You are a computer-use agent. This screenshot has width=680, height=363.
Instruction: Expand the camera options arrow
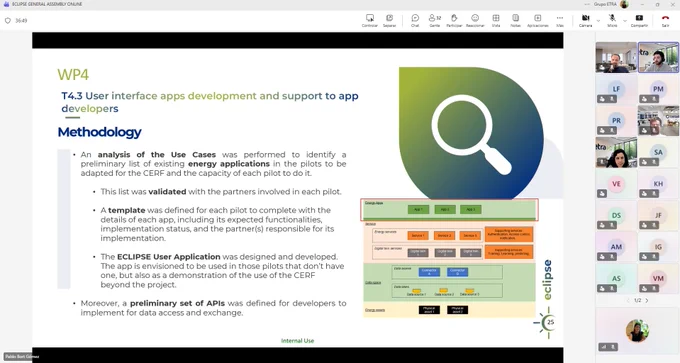click(x=598, y=20)
